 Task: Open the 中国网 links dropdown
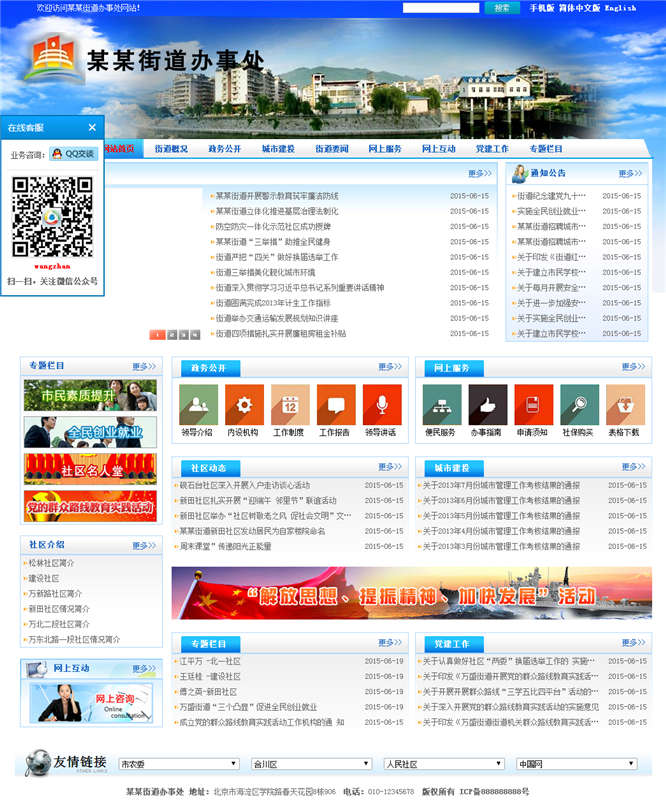[x=576, y=764]
